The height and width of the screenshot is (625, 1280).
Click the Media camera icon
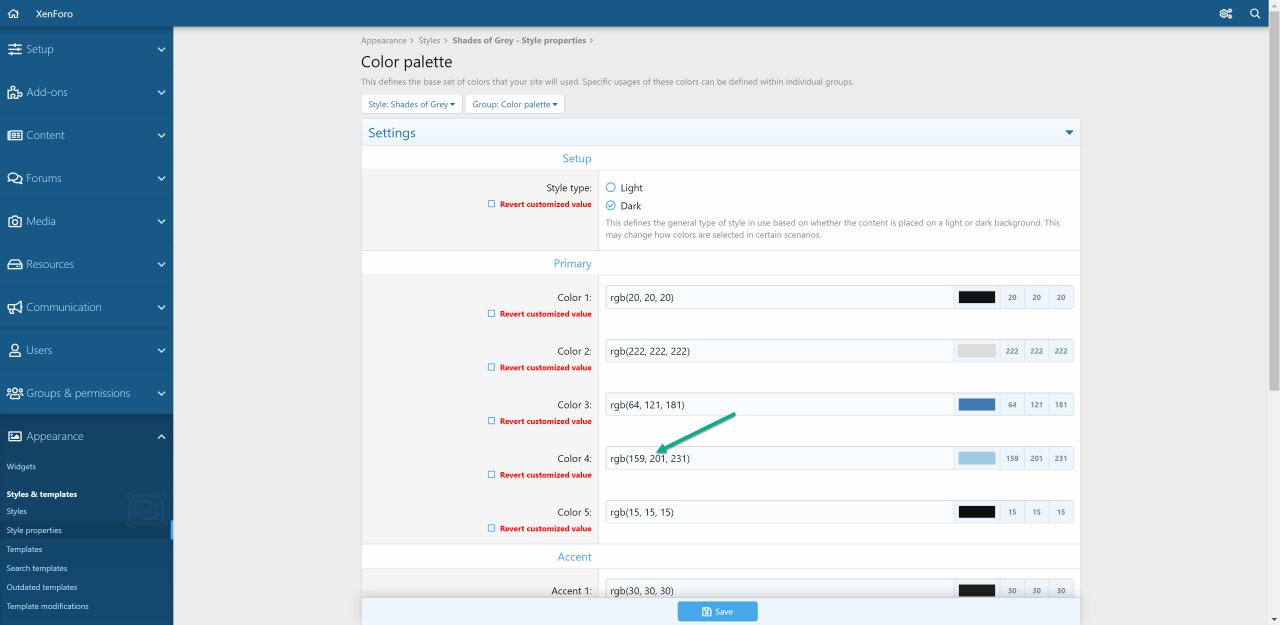(x=15, y=221)
